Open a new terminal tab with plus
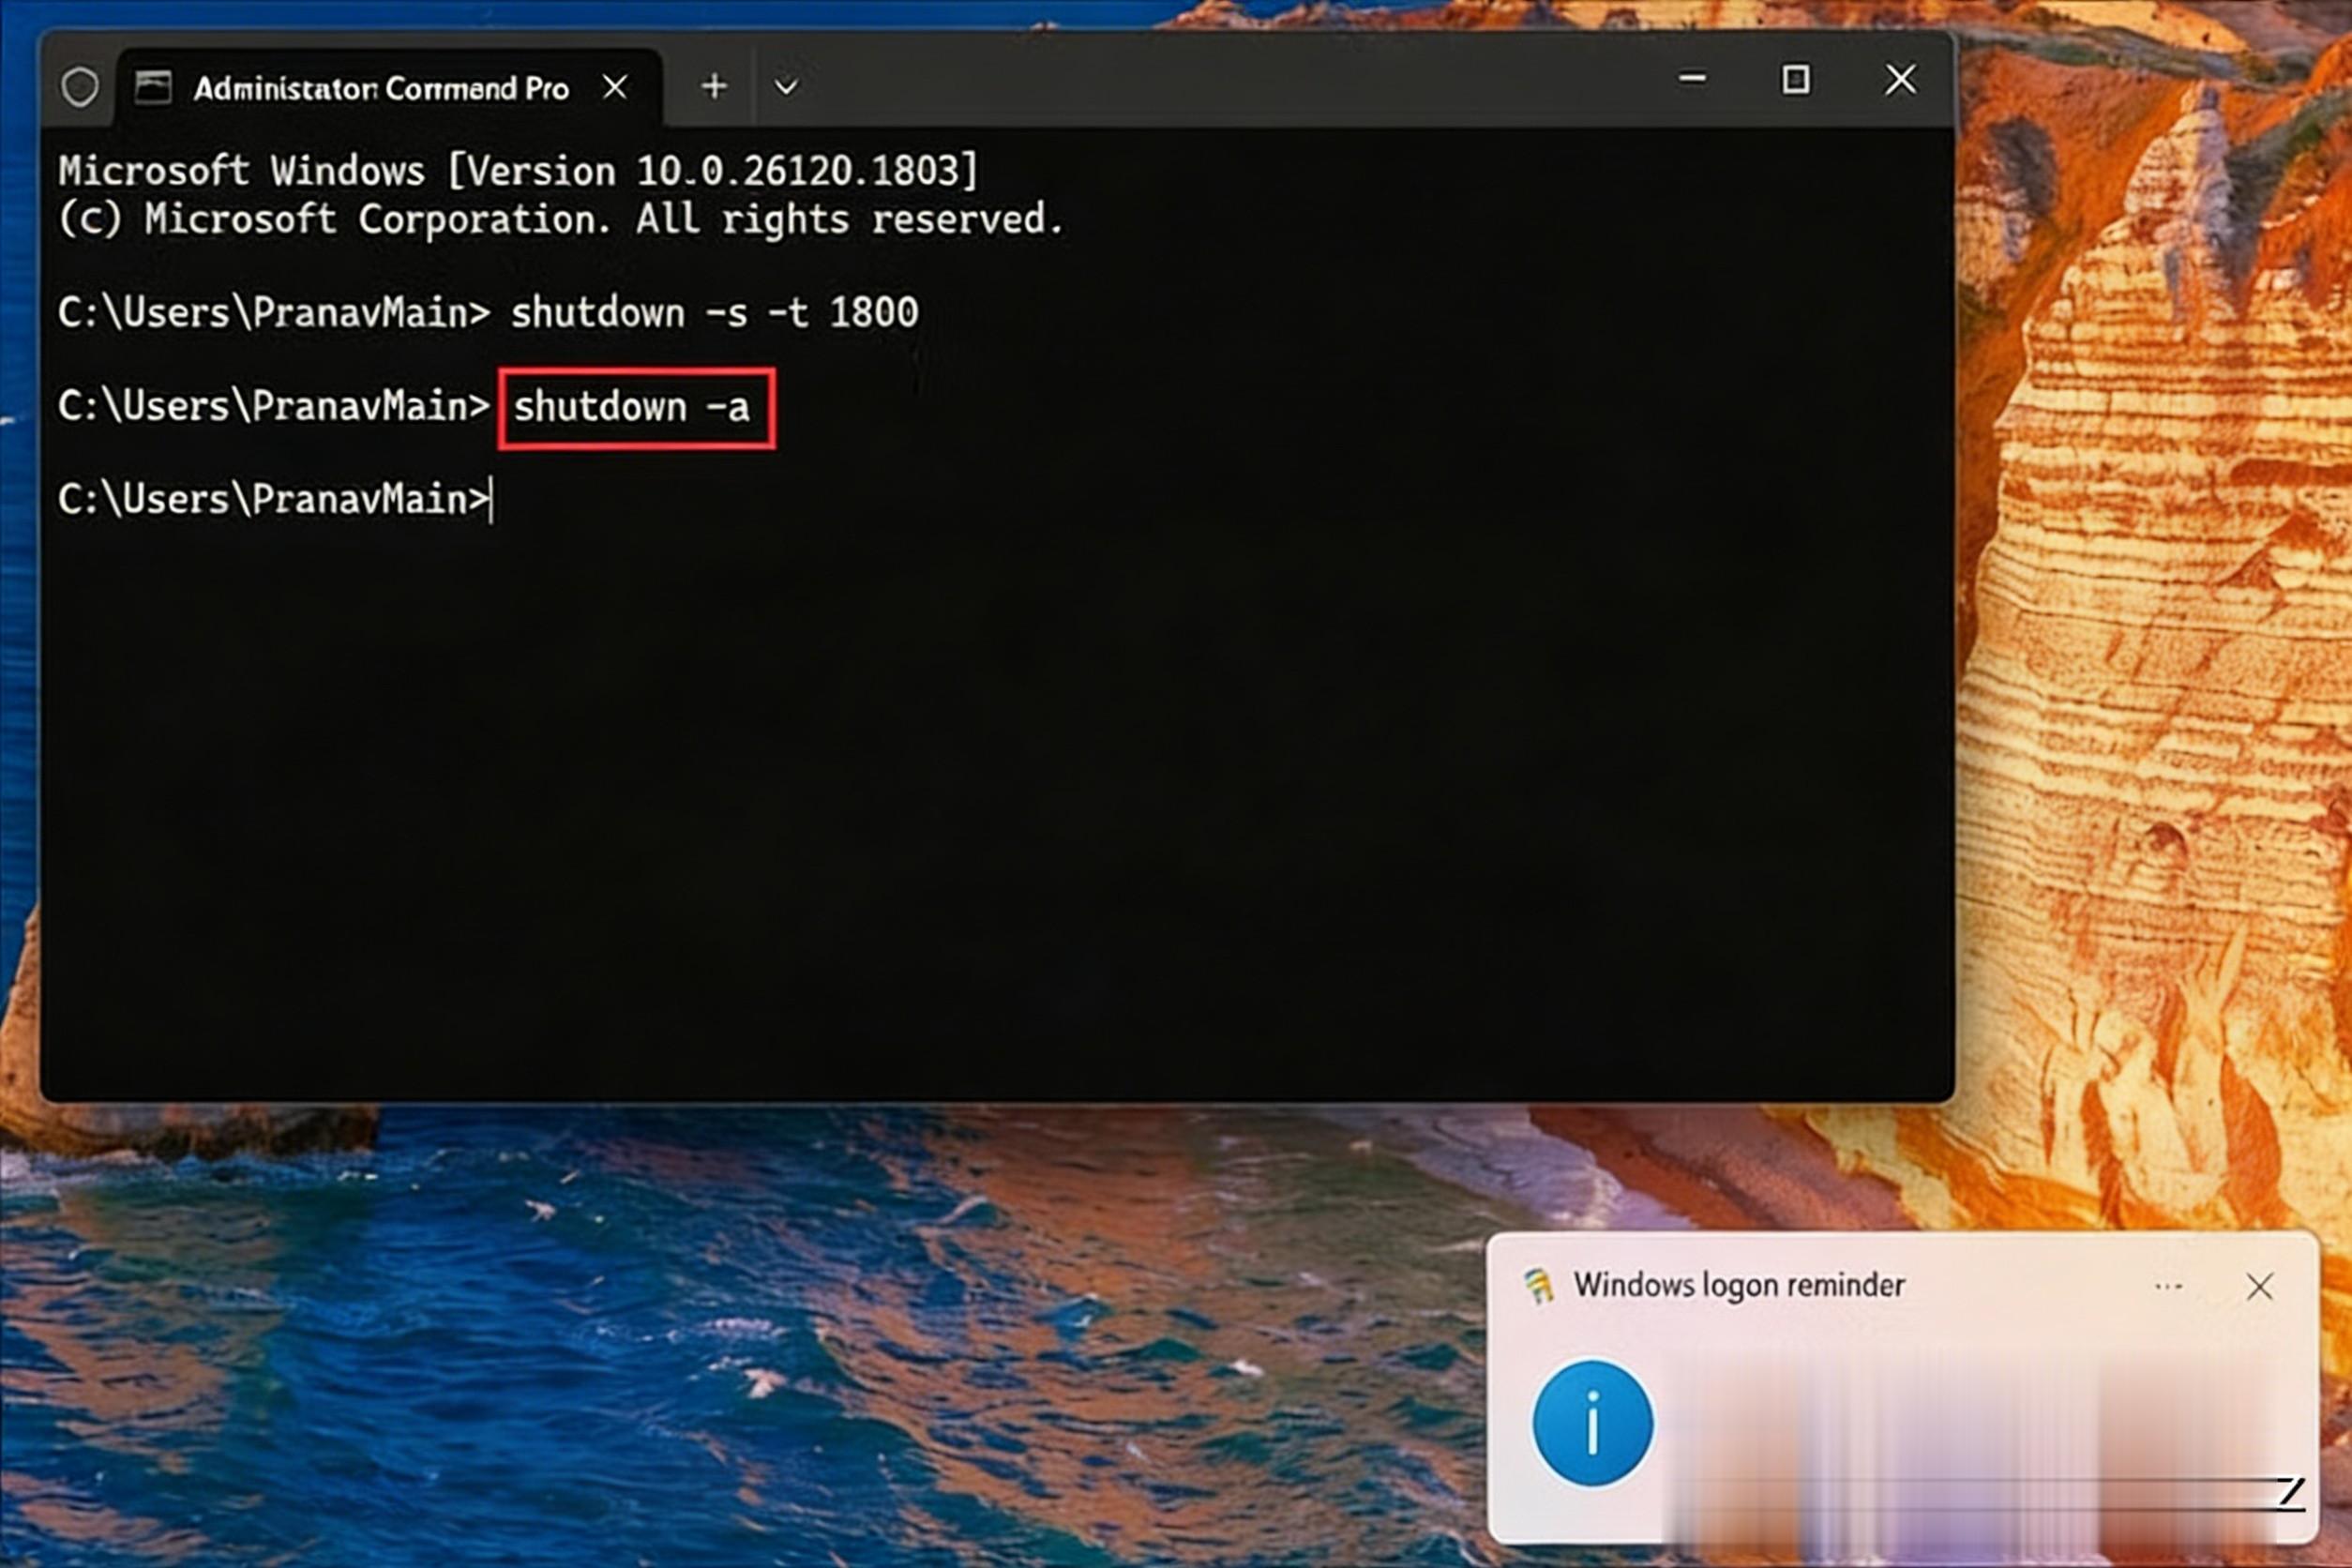 pos(714,87)
